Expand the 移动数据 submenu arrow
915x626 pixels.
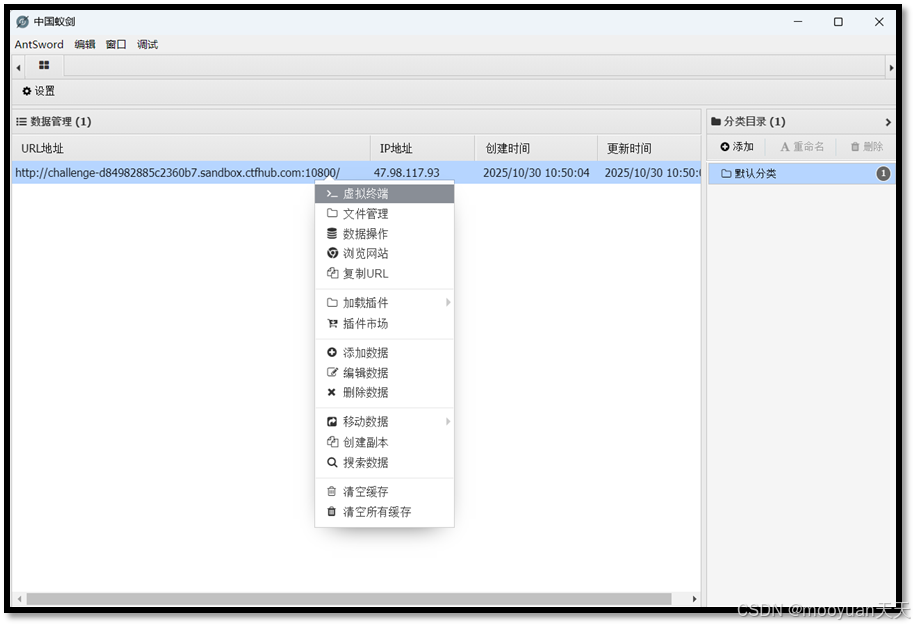point(448,421)
